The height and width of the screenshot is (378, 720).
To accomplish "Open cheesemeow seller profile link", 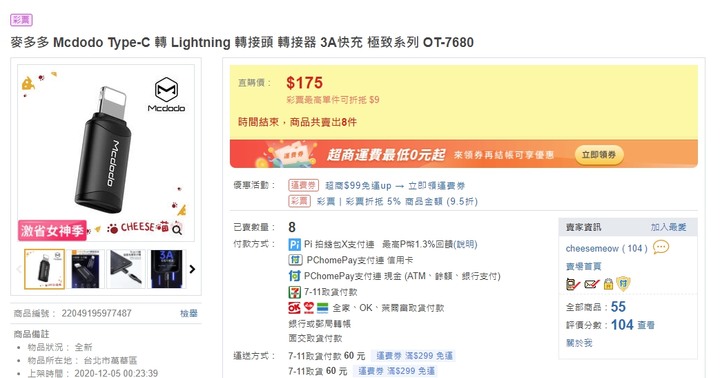I will tap(592, 248).
